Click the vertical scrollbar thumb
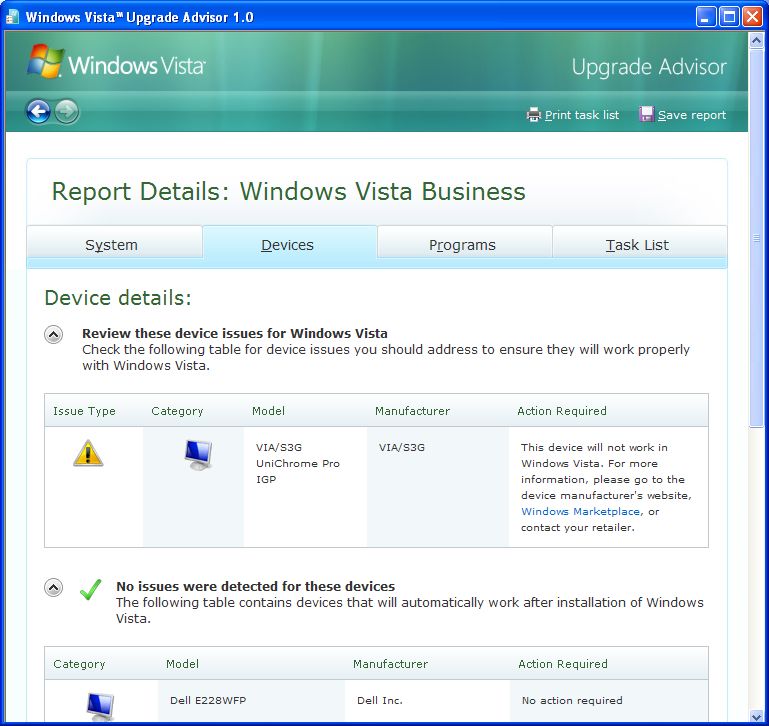Image resolution: width=769 pixels, height=726 pixels. pyautogui.click(x=756, y=238)
